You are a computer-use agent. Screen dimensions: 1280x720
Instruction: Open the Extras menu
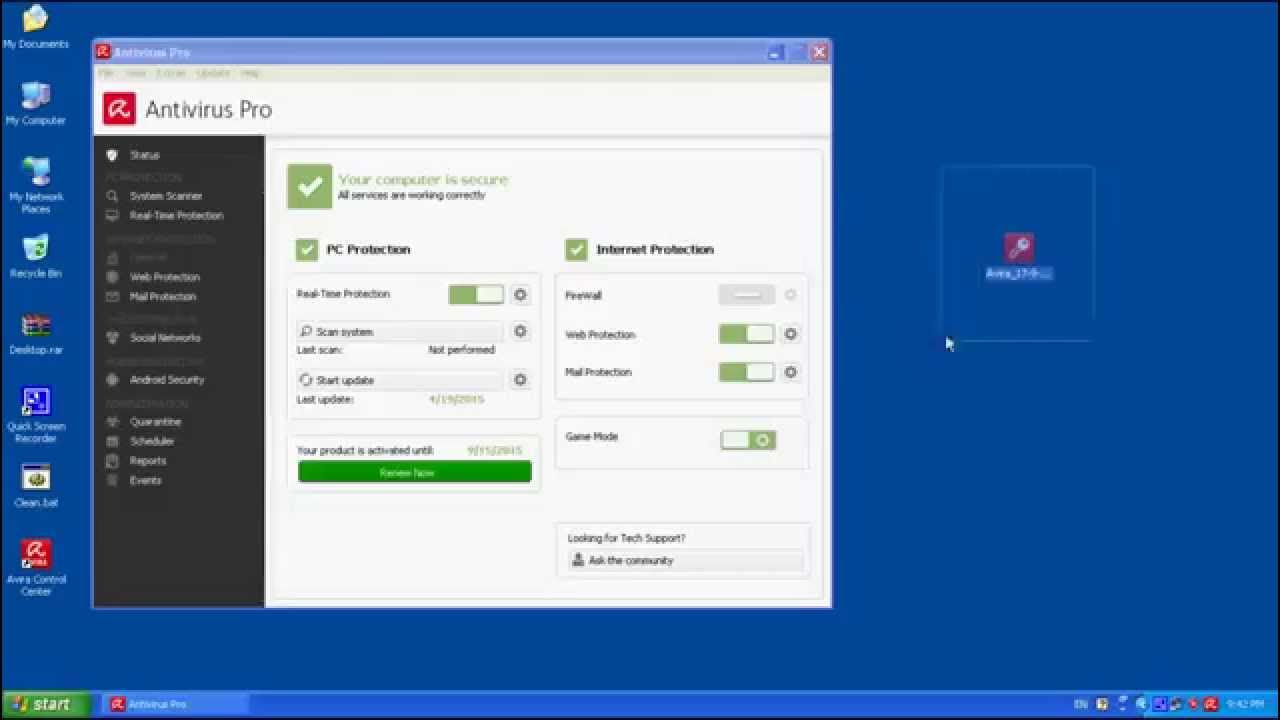(x=171, y=73)
